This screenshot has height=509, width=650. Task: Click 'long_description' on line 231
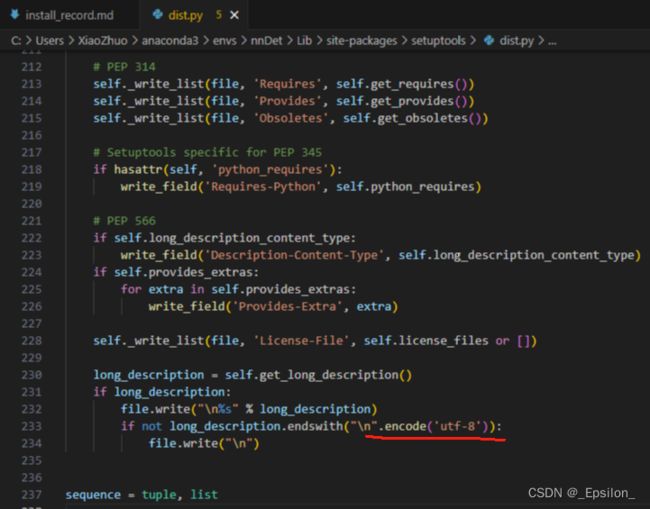click(x=170, y=392)
